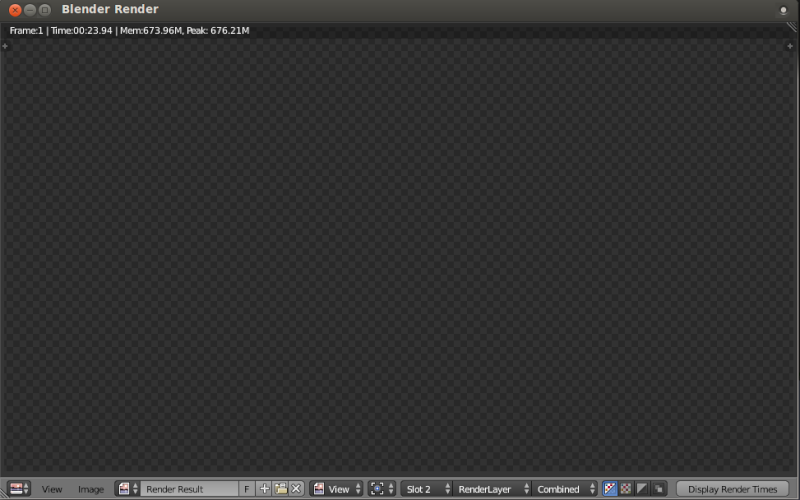Click the area split corner at bottom left

pyautogui.click(x=4, y=494)
